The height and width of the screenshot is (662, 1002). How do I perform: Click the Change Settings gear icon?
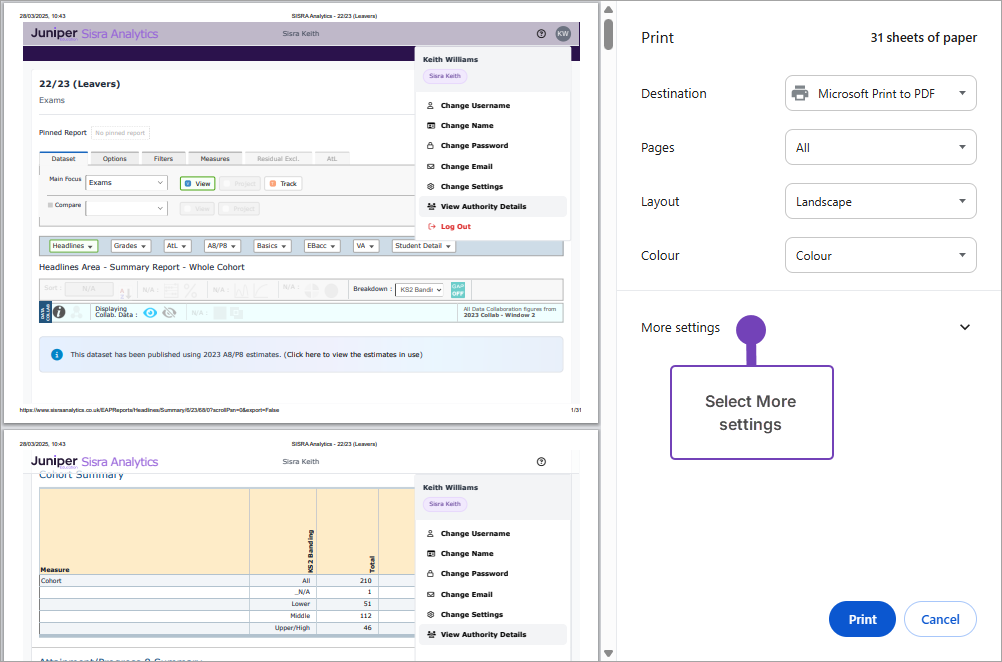click(431, 187)
